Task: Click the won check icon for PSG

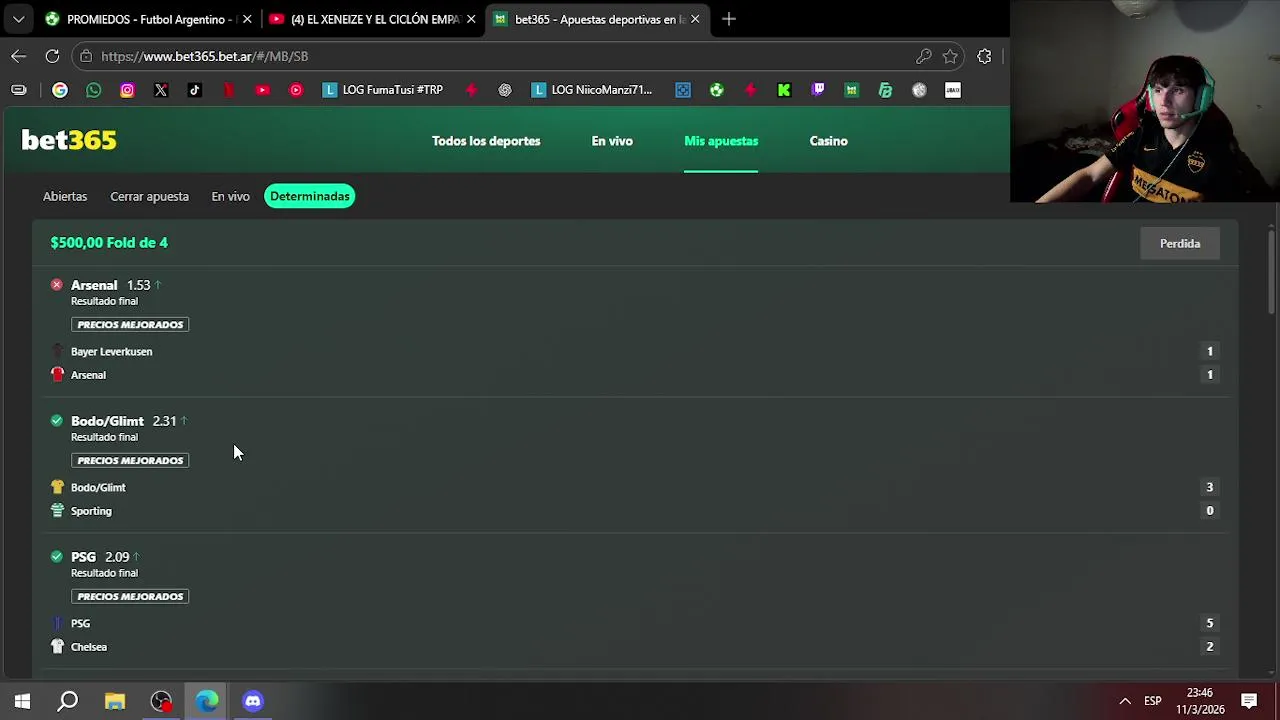Action: tap(57, 557)
